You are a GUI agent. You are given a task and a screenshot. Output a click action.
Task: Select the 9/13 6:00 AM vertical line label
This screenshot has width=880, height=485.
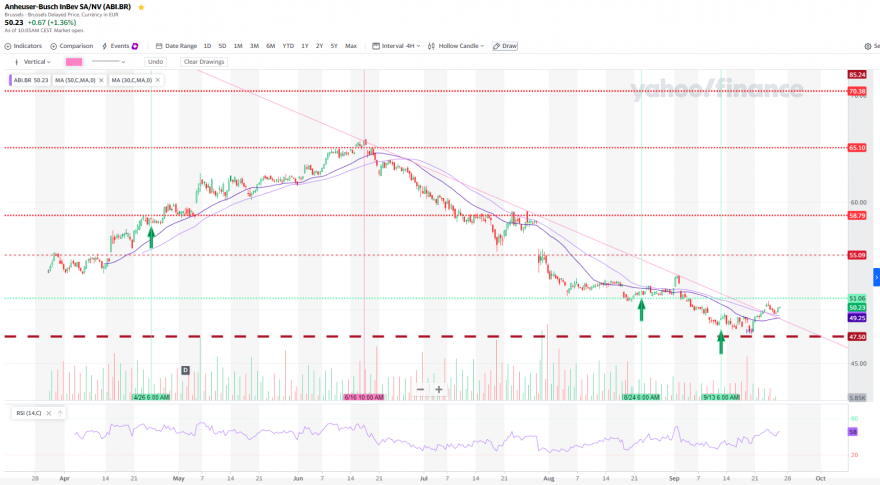coord(721,397)
